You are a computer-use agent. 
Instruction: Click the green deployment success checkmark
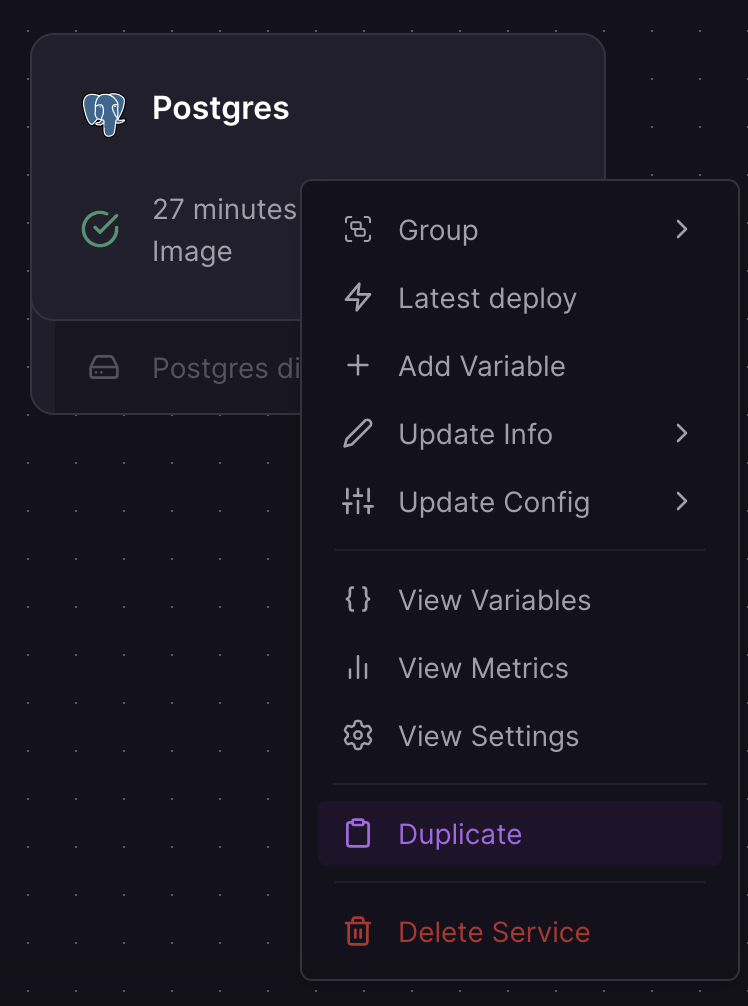[x=99, y=229]
